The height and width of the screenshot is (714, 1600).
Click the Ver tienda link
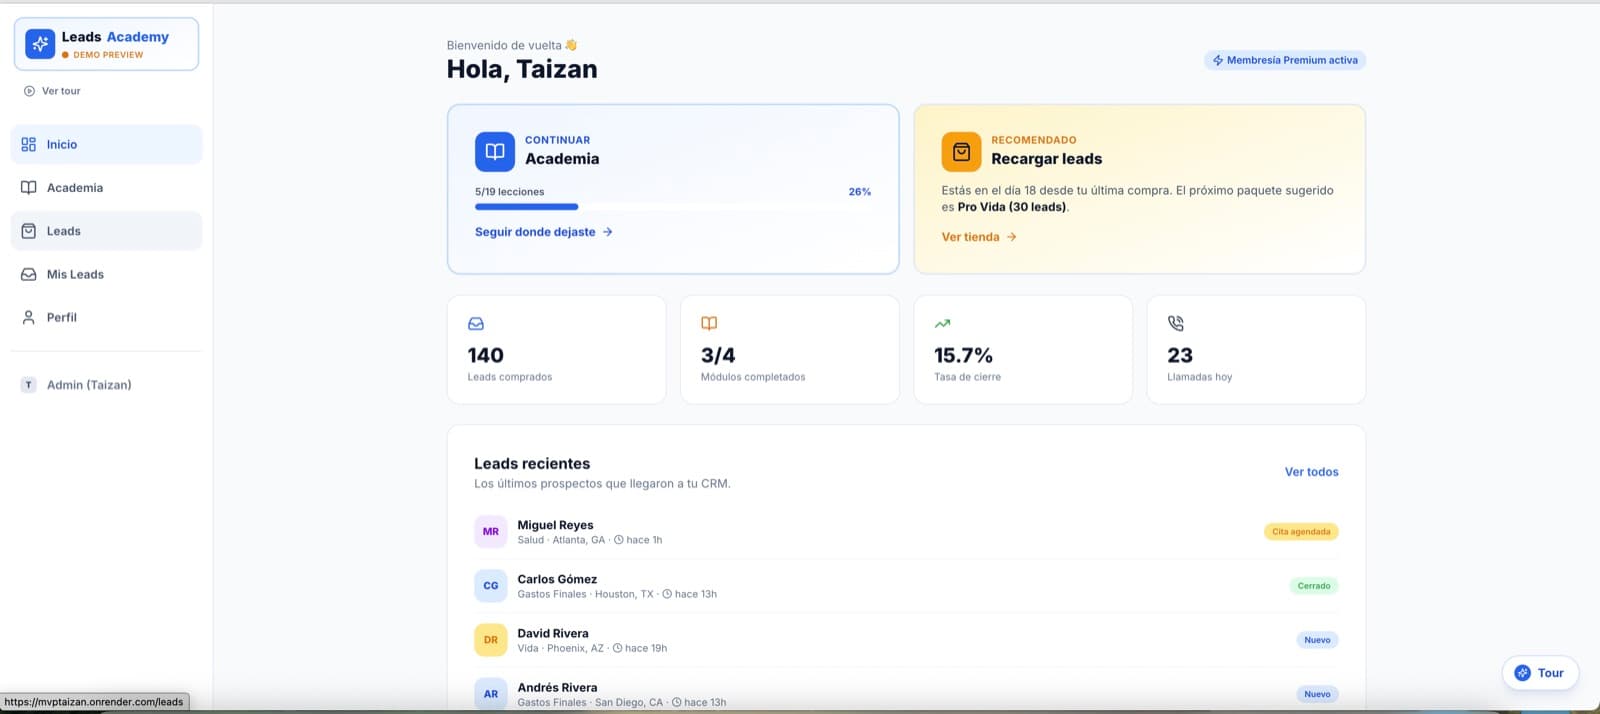(979, 237)
